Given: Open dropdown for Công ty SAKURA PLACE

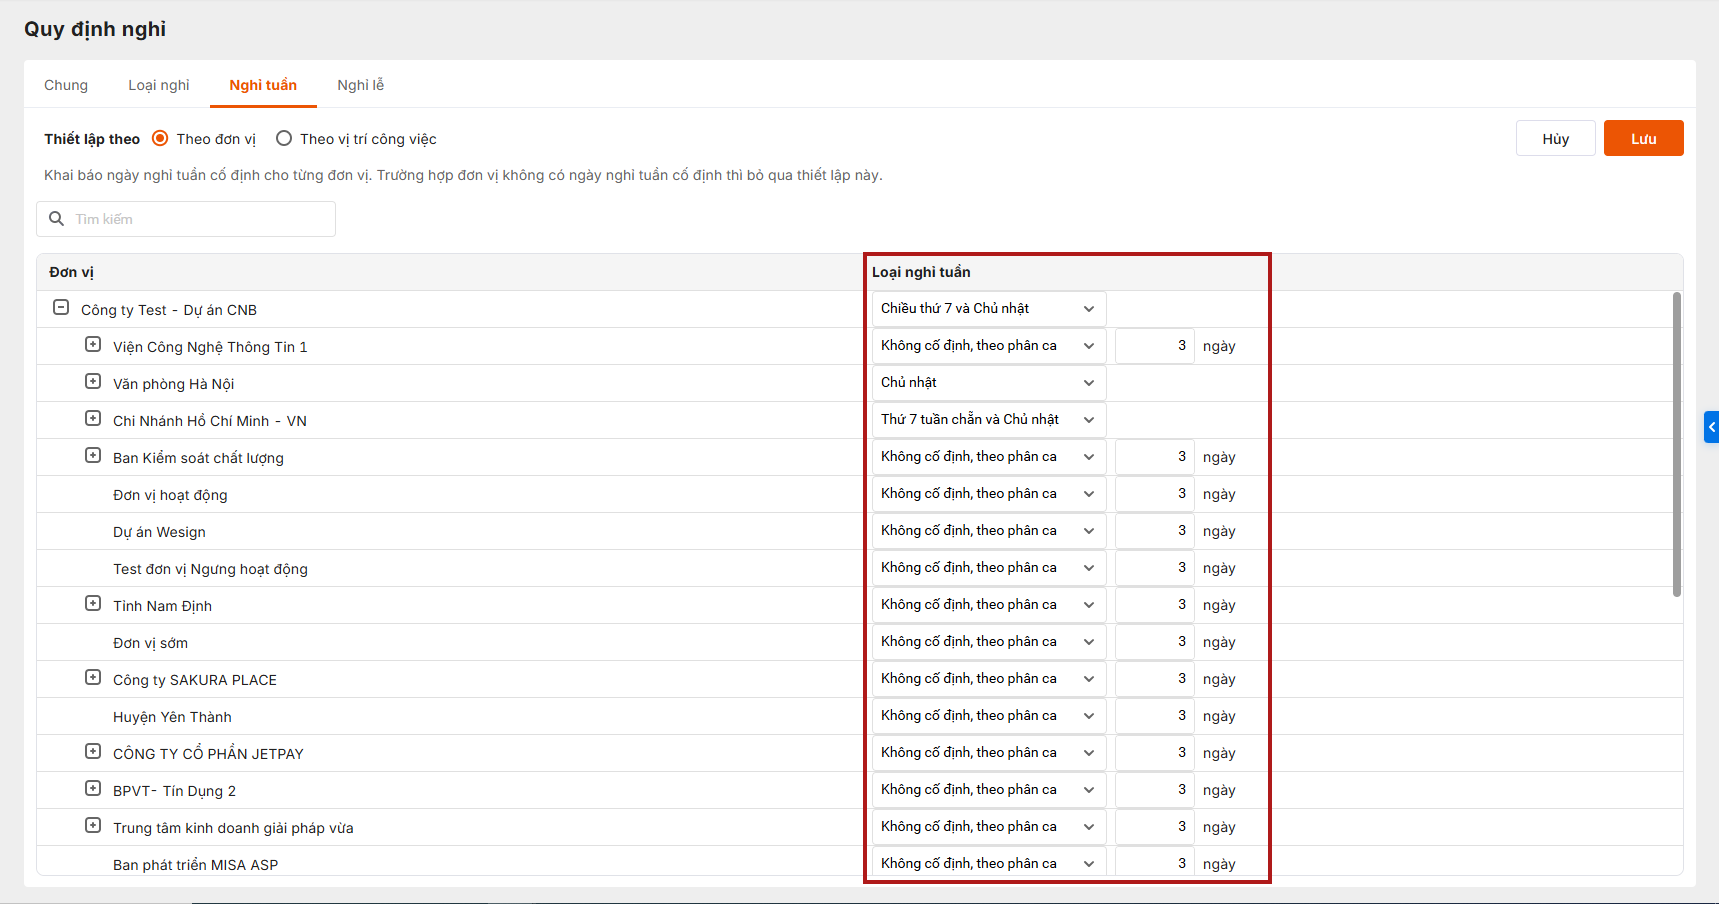Looking at the screenshot, I should click(989, 679).
